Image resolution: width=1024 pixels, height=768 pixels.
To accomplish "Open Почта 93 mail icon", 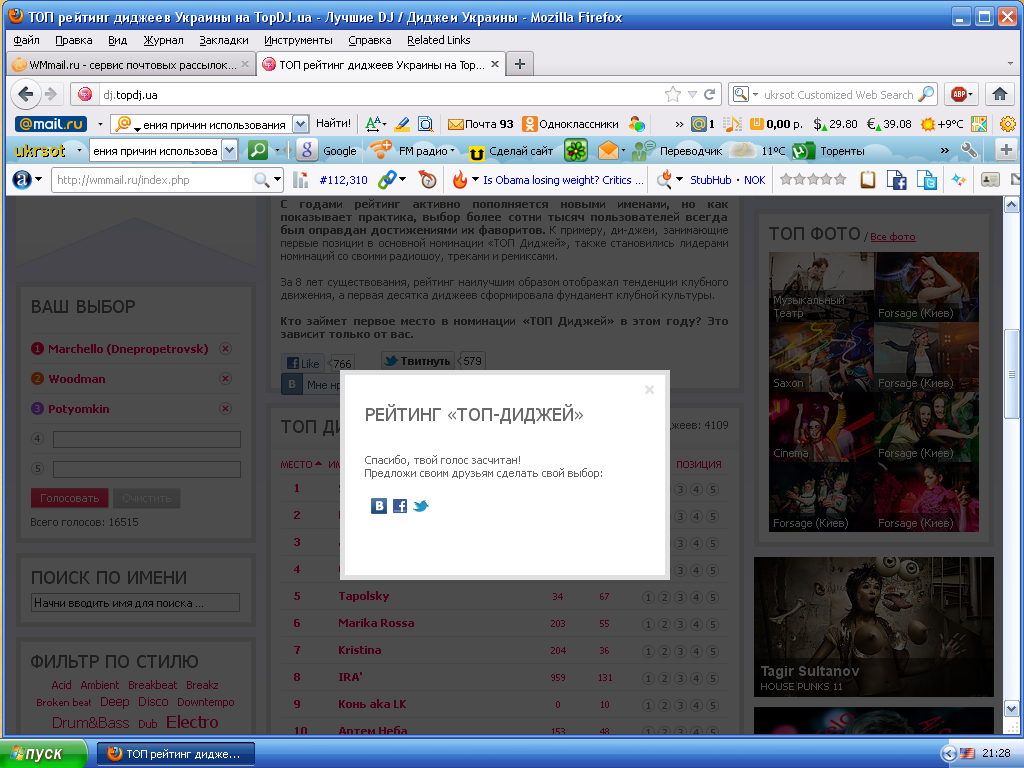I will (481, 124).
